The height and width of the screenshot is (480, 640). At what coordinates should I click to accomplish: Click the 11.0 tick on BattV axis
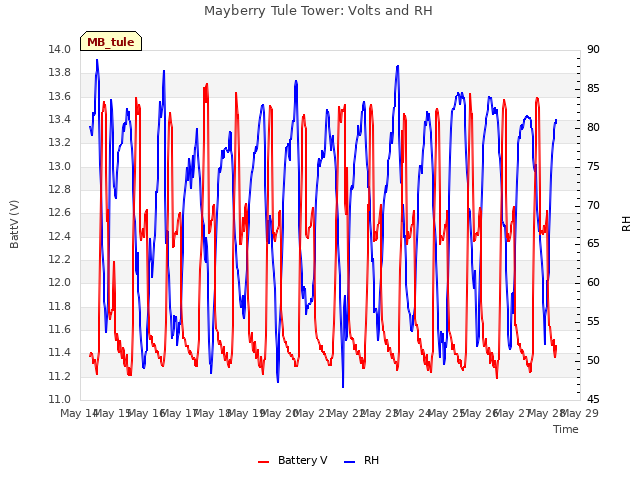(60, 399)
